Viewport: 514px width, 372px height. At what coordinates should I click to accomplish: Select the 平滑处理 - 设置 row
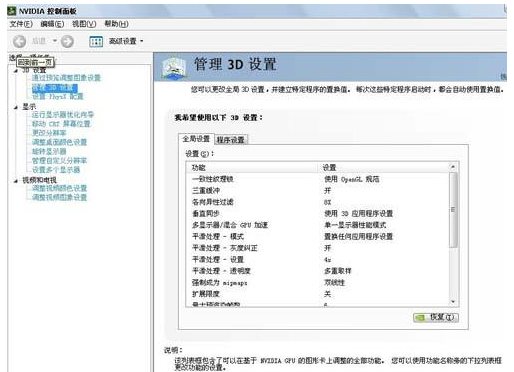pos(318,260)
